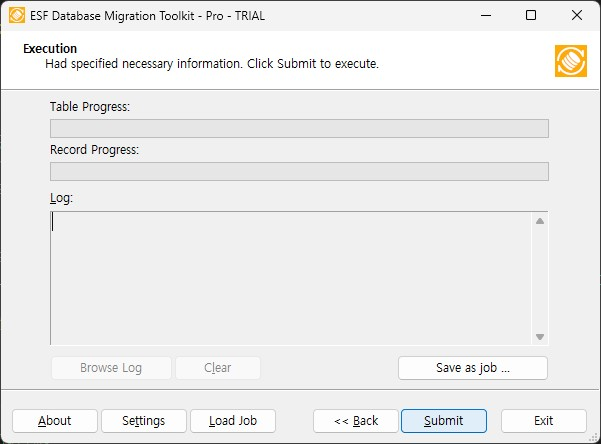Click the Clear log button

(218, 368)
